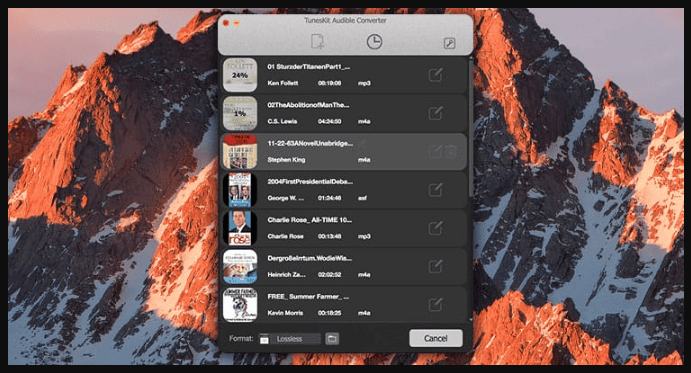691x373 pixels.
Task: Click duration 00:13:48
Action: 330,236
